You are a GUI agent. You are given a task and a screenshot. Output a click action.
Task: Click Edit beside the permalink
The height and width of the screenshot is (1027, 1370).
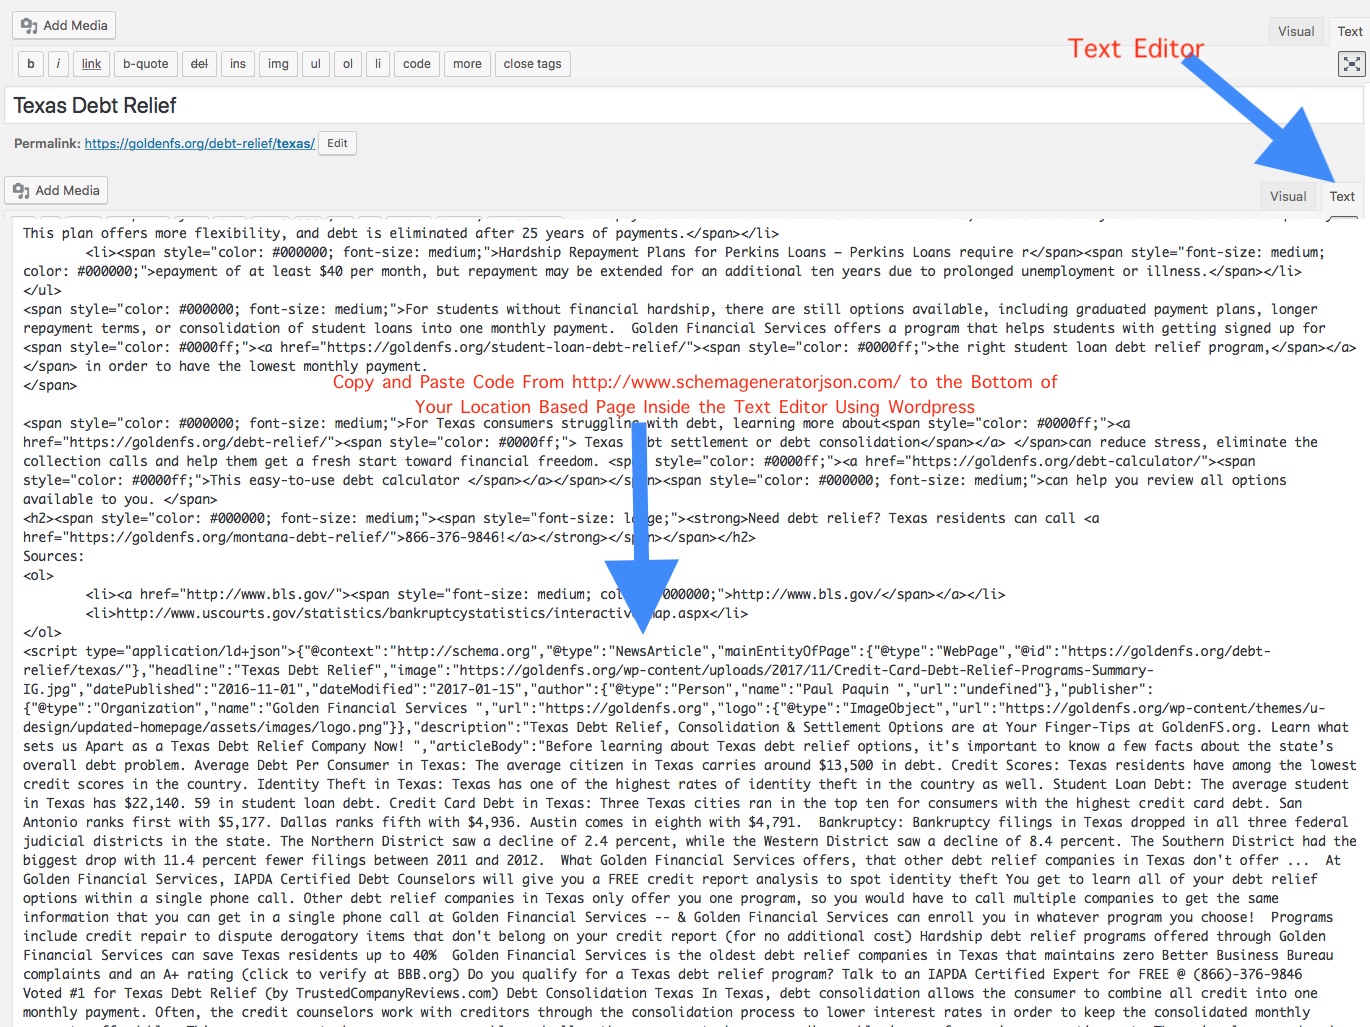337,143
